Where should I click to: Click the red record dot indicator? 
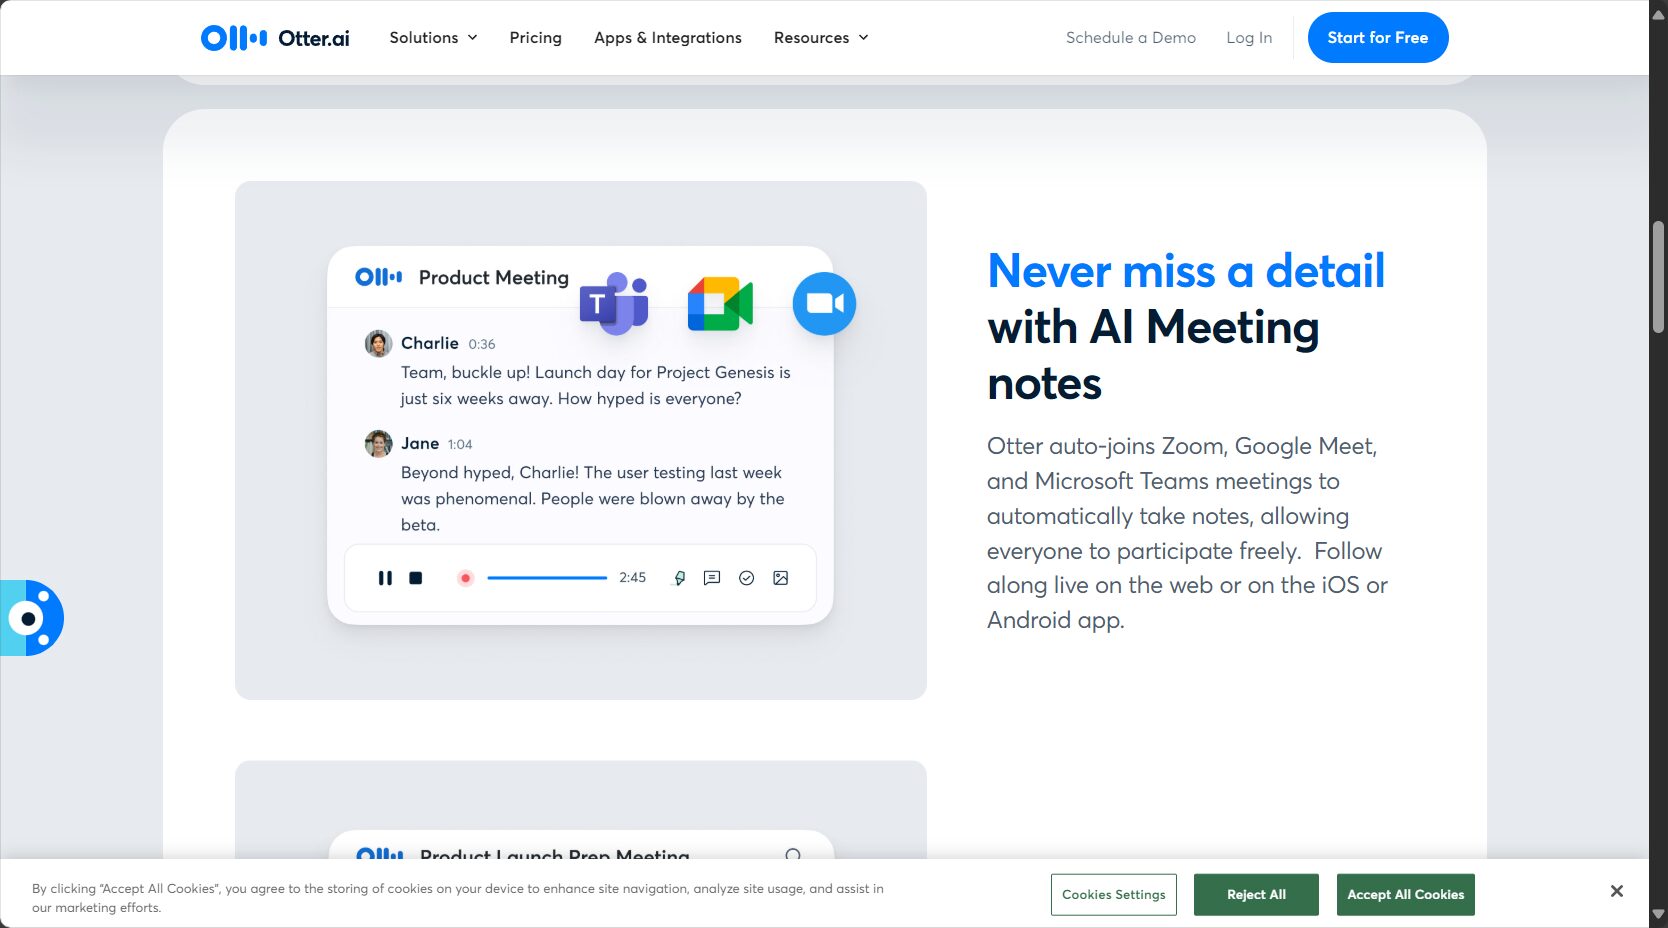coord(465,578)
